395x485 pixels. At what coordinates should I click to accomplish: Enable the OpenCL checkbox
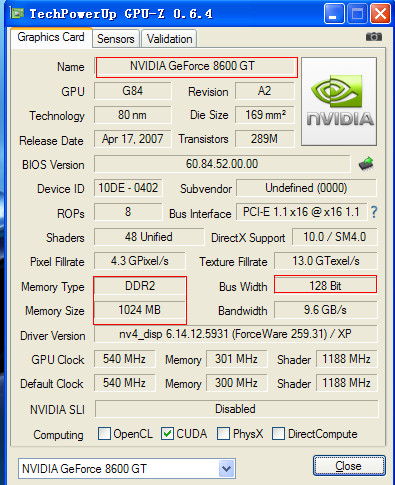(104, 434)
